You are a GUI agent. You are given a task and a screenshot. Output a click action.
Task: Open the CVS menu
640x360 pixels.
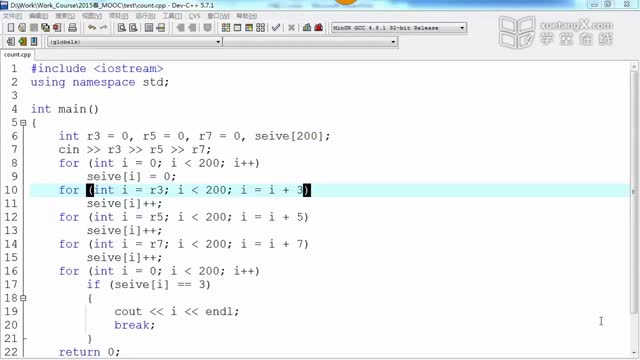tap(194, 16)
